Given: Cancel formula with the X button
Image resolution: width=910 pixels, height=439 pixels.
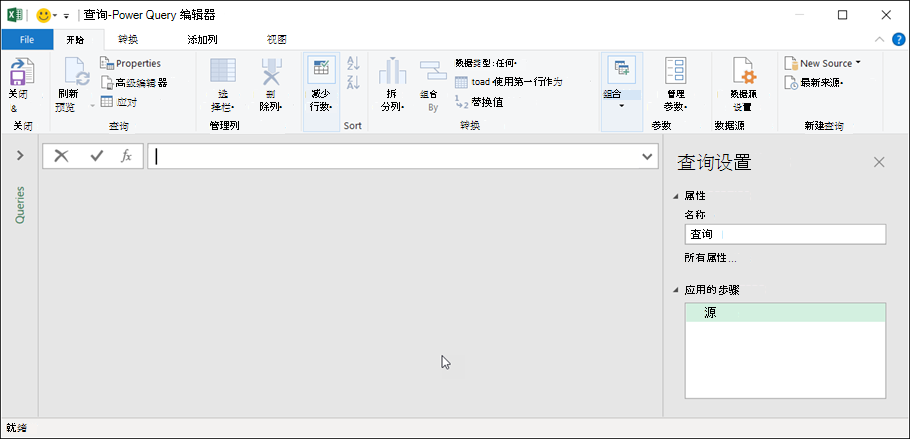Looking at the screenshot, I should (x=62, y=156).
